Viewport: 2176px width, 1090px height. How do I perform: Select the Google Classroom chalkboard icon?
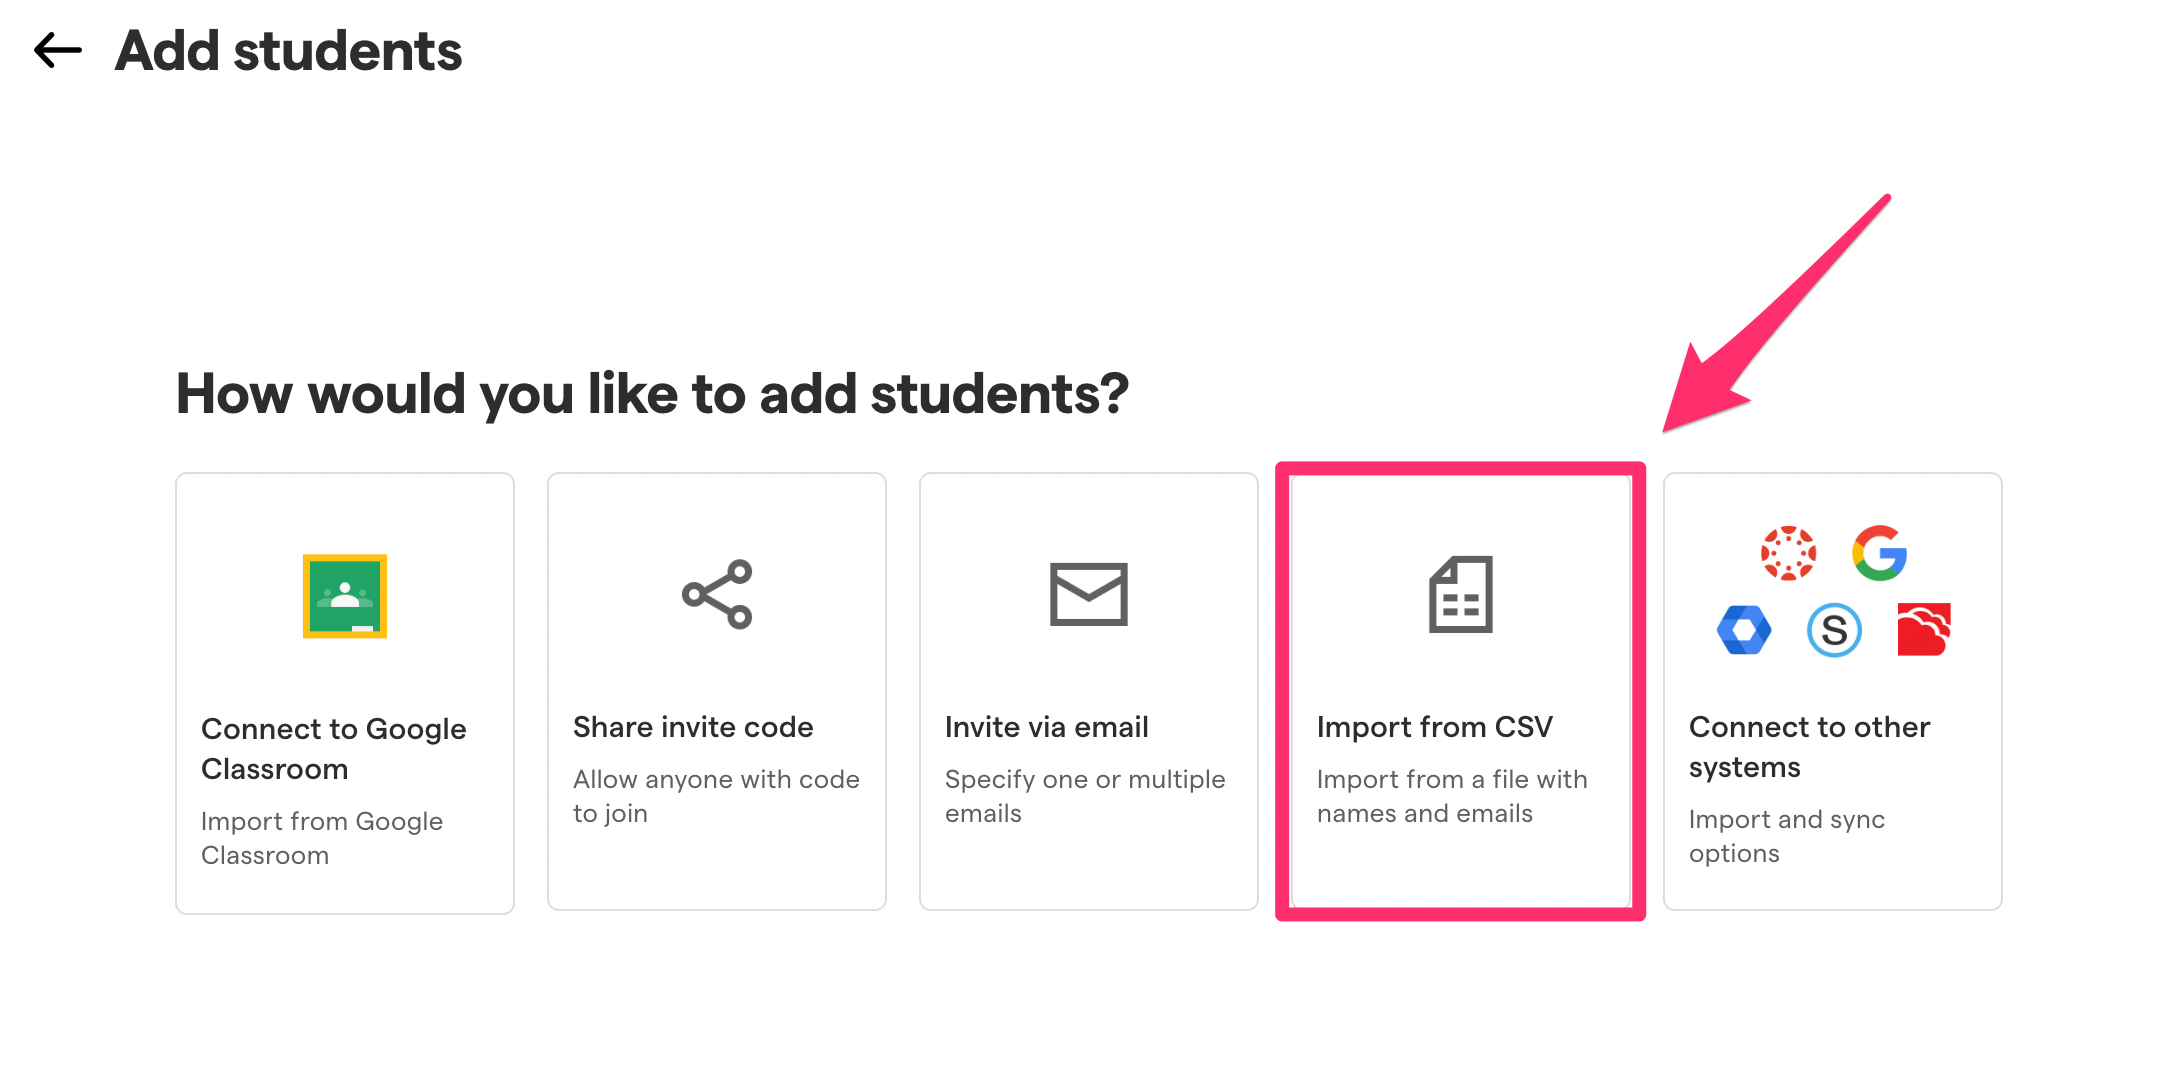pos(345,596)
